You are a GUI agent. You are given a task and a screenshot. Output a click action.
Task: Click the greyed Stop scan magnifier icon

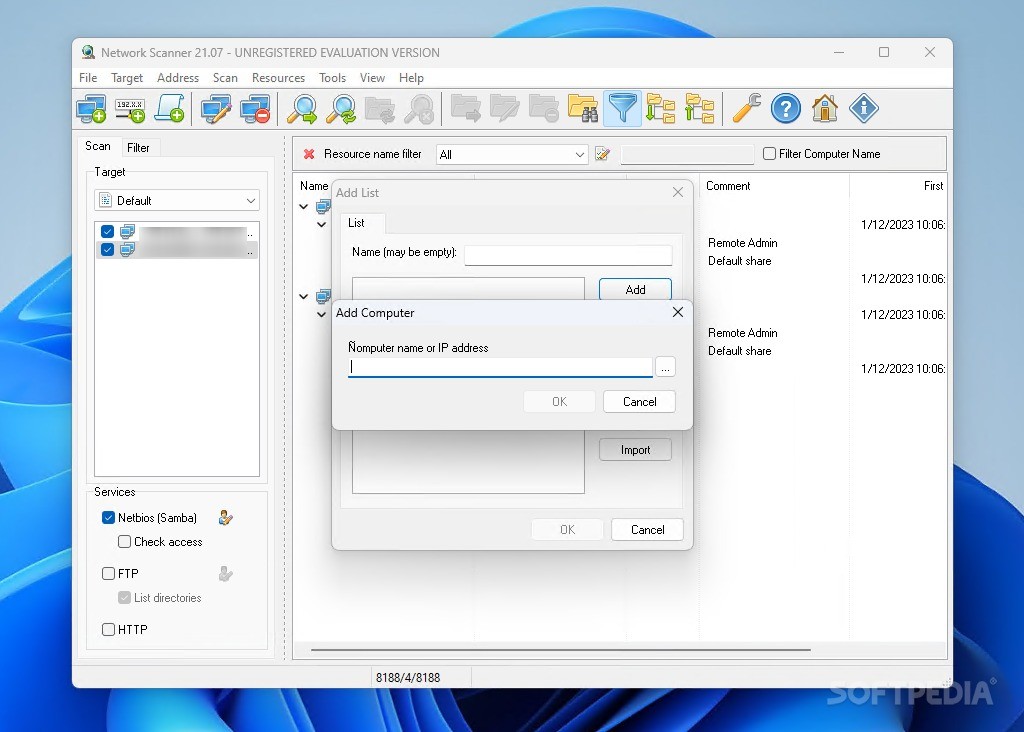pyautogui.click(x=419, y=108)
